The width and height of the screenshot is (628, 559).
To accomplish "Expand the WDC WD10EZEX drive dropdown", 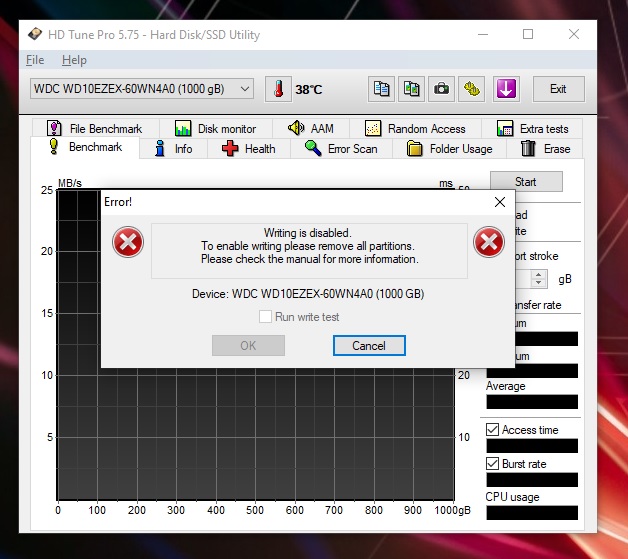I will click(x=142, y=88).
